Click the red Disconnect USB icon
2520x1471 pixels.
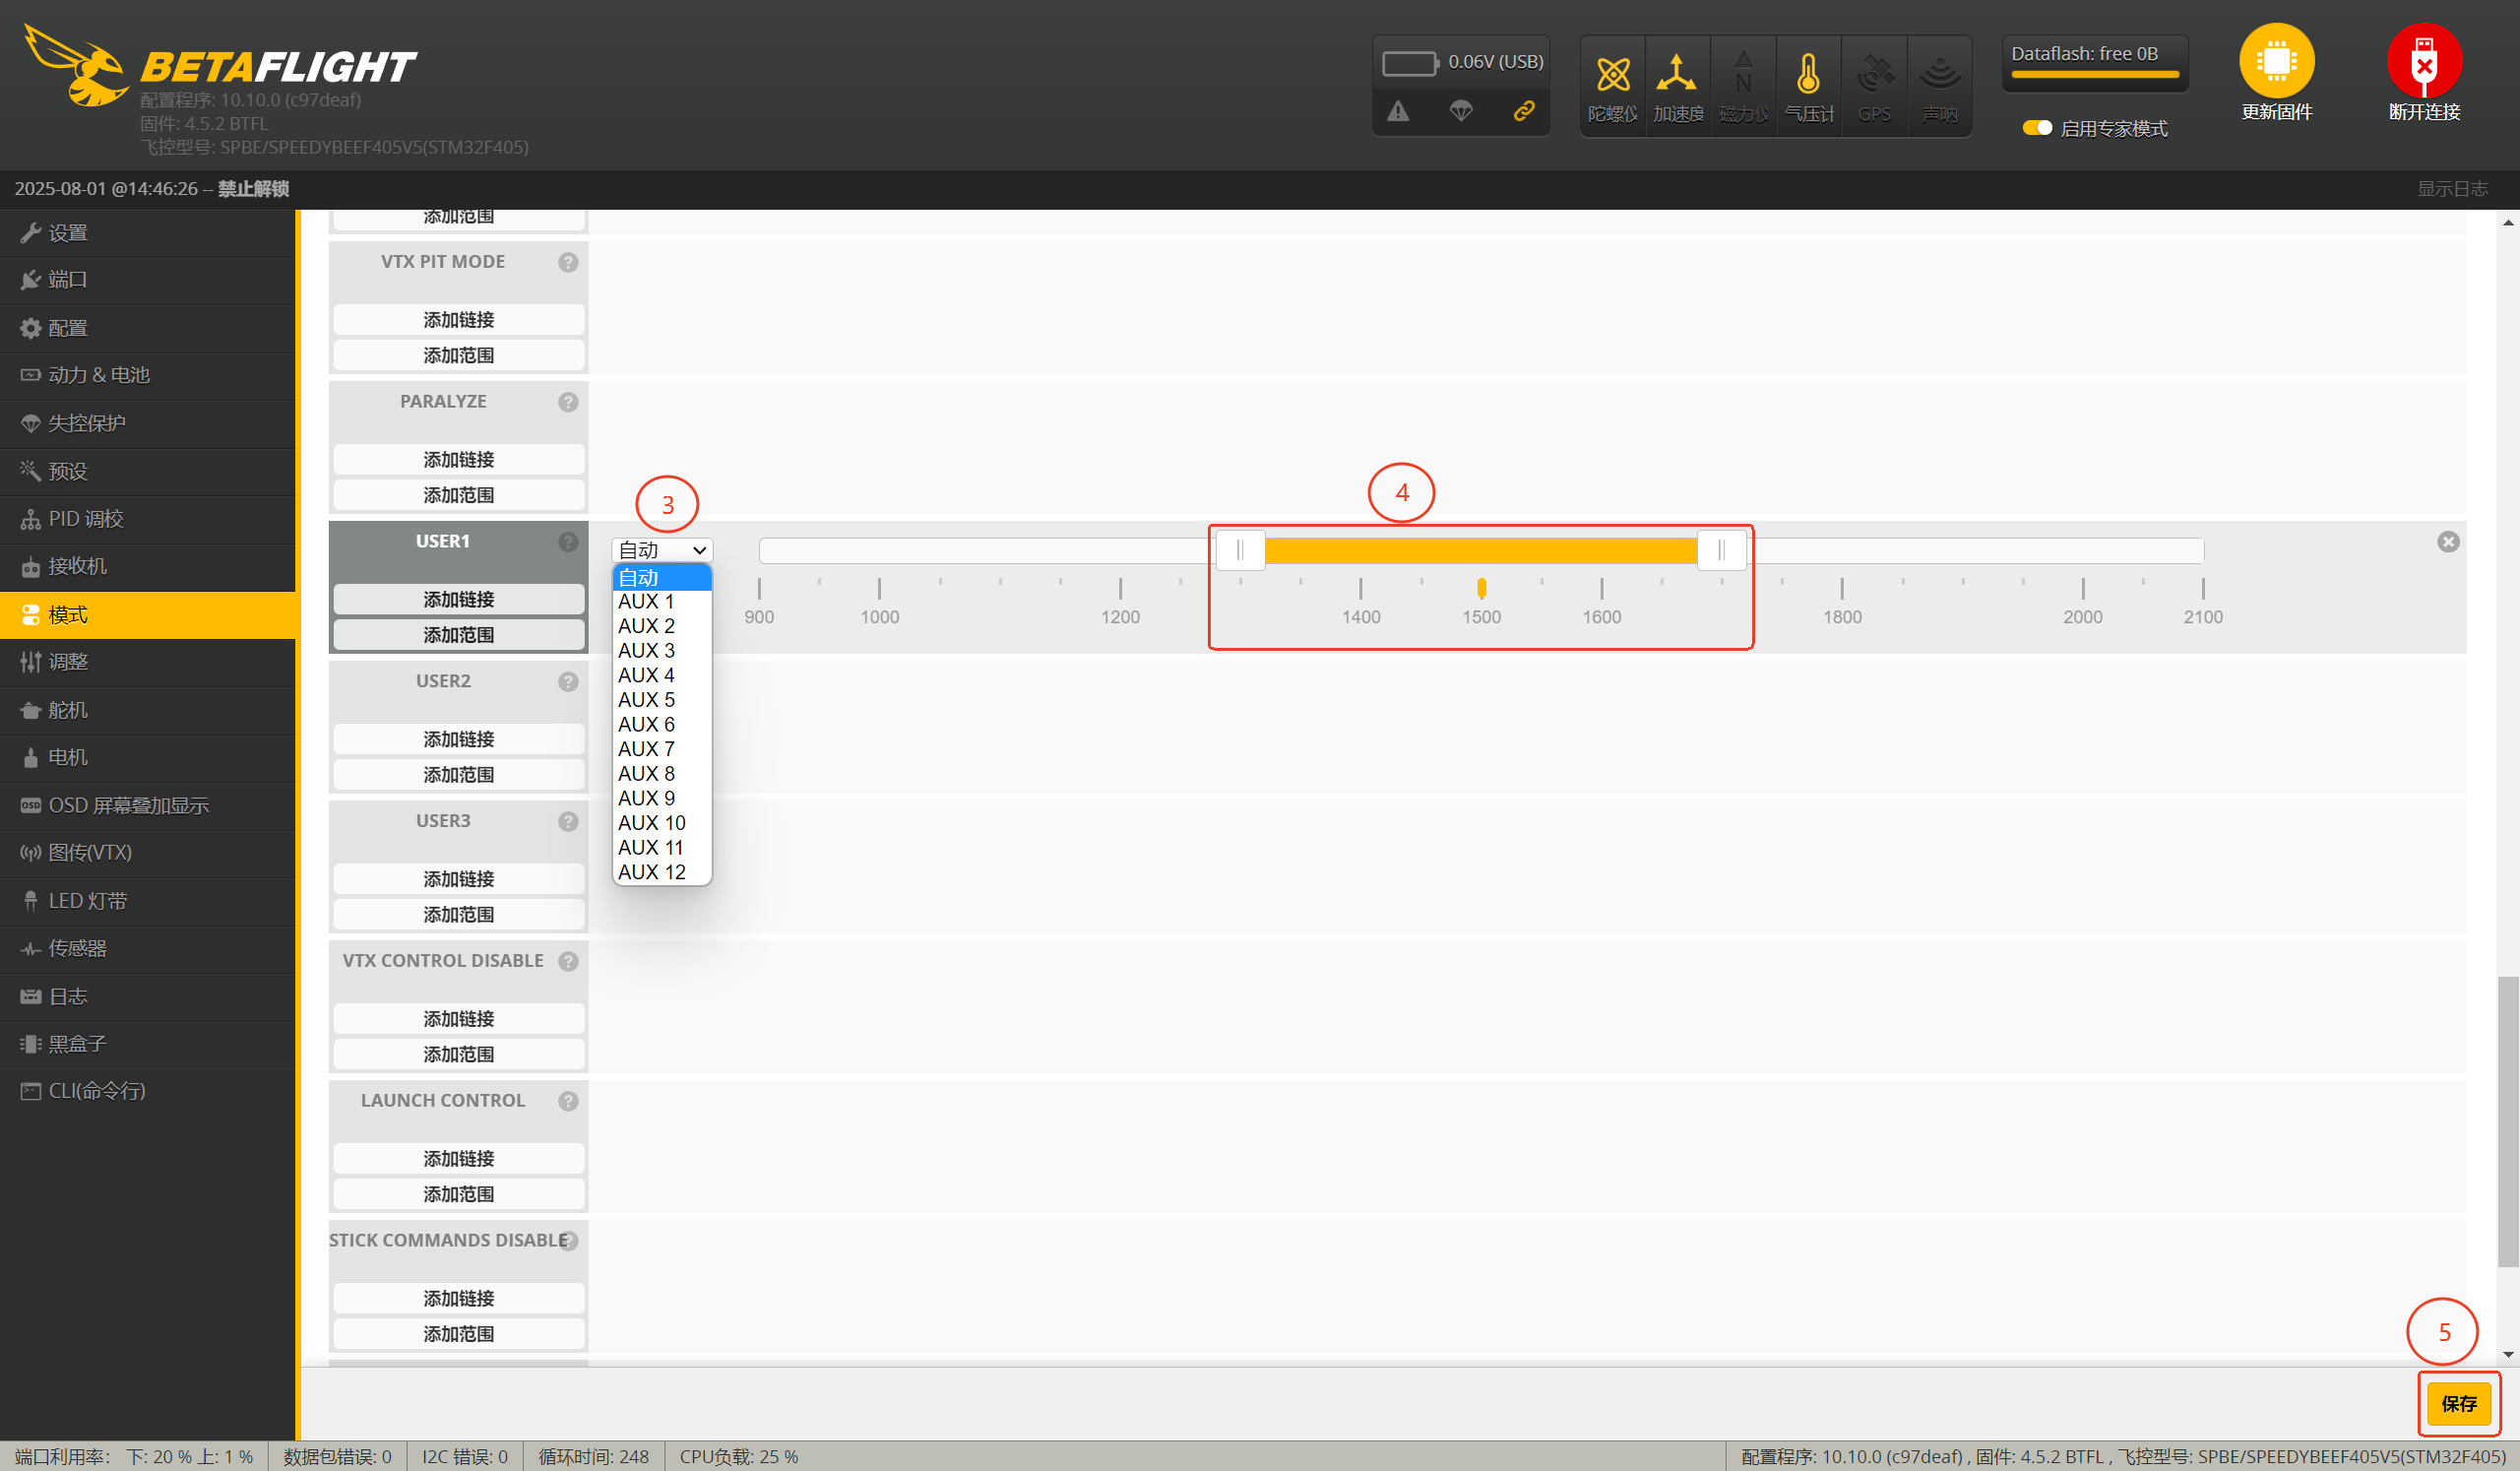pos(2423,62)
